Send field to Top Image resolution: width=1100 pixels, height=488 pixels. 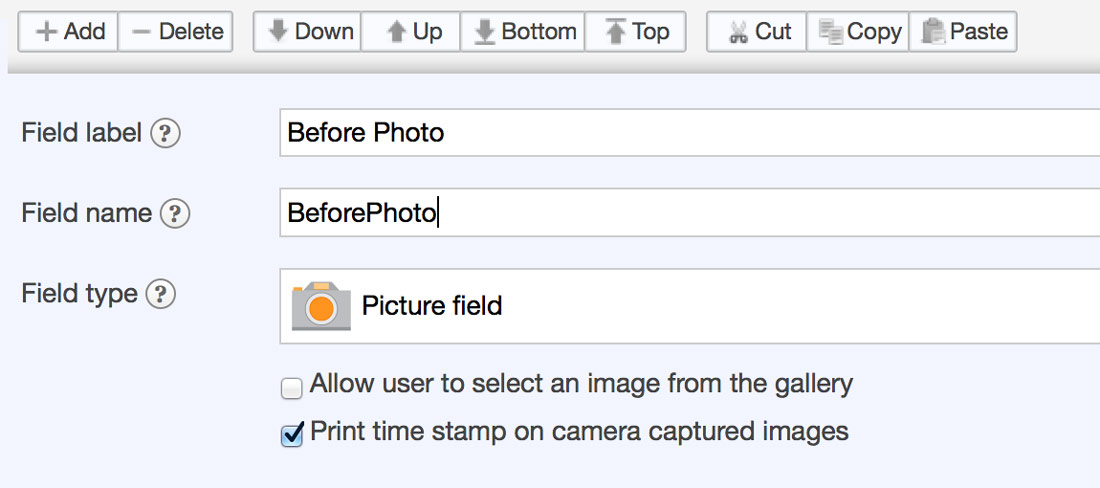pyautogui.click(x=635, y=32)
